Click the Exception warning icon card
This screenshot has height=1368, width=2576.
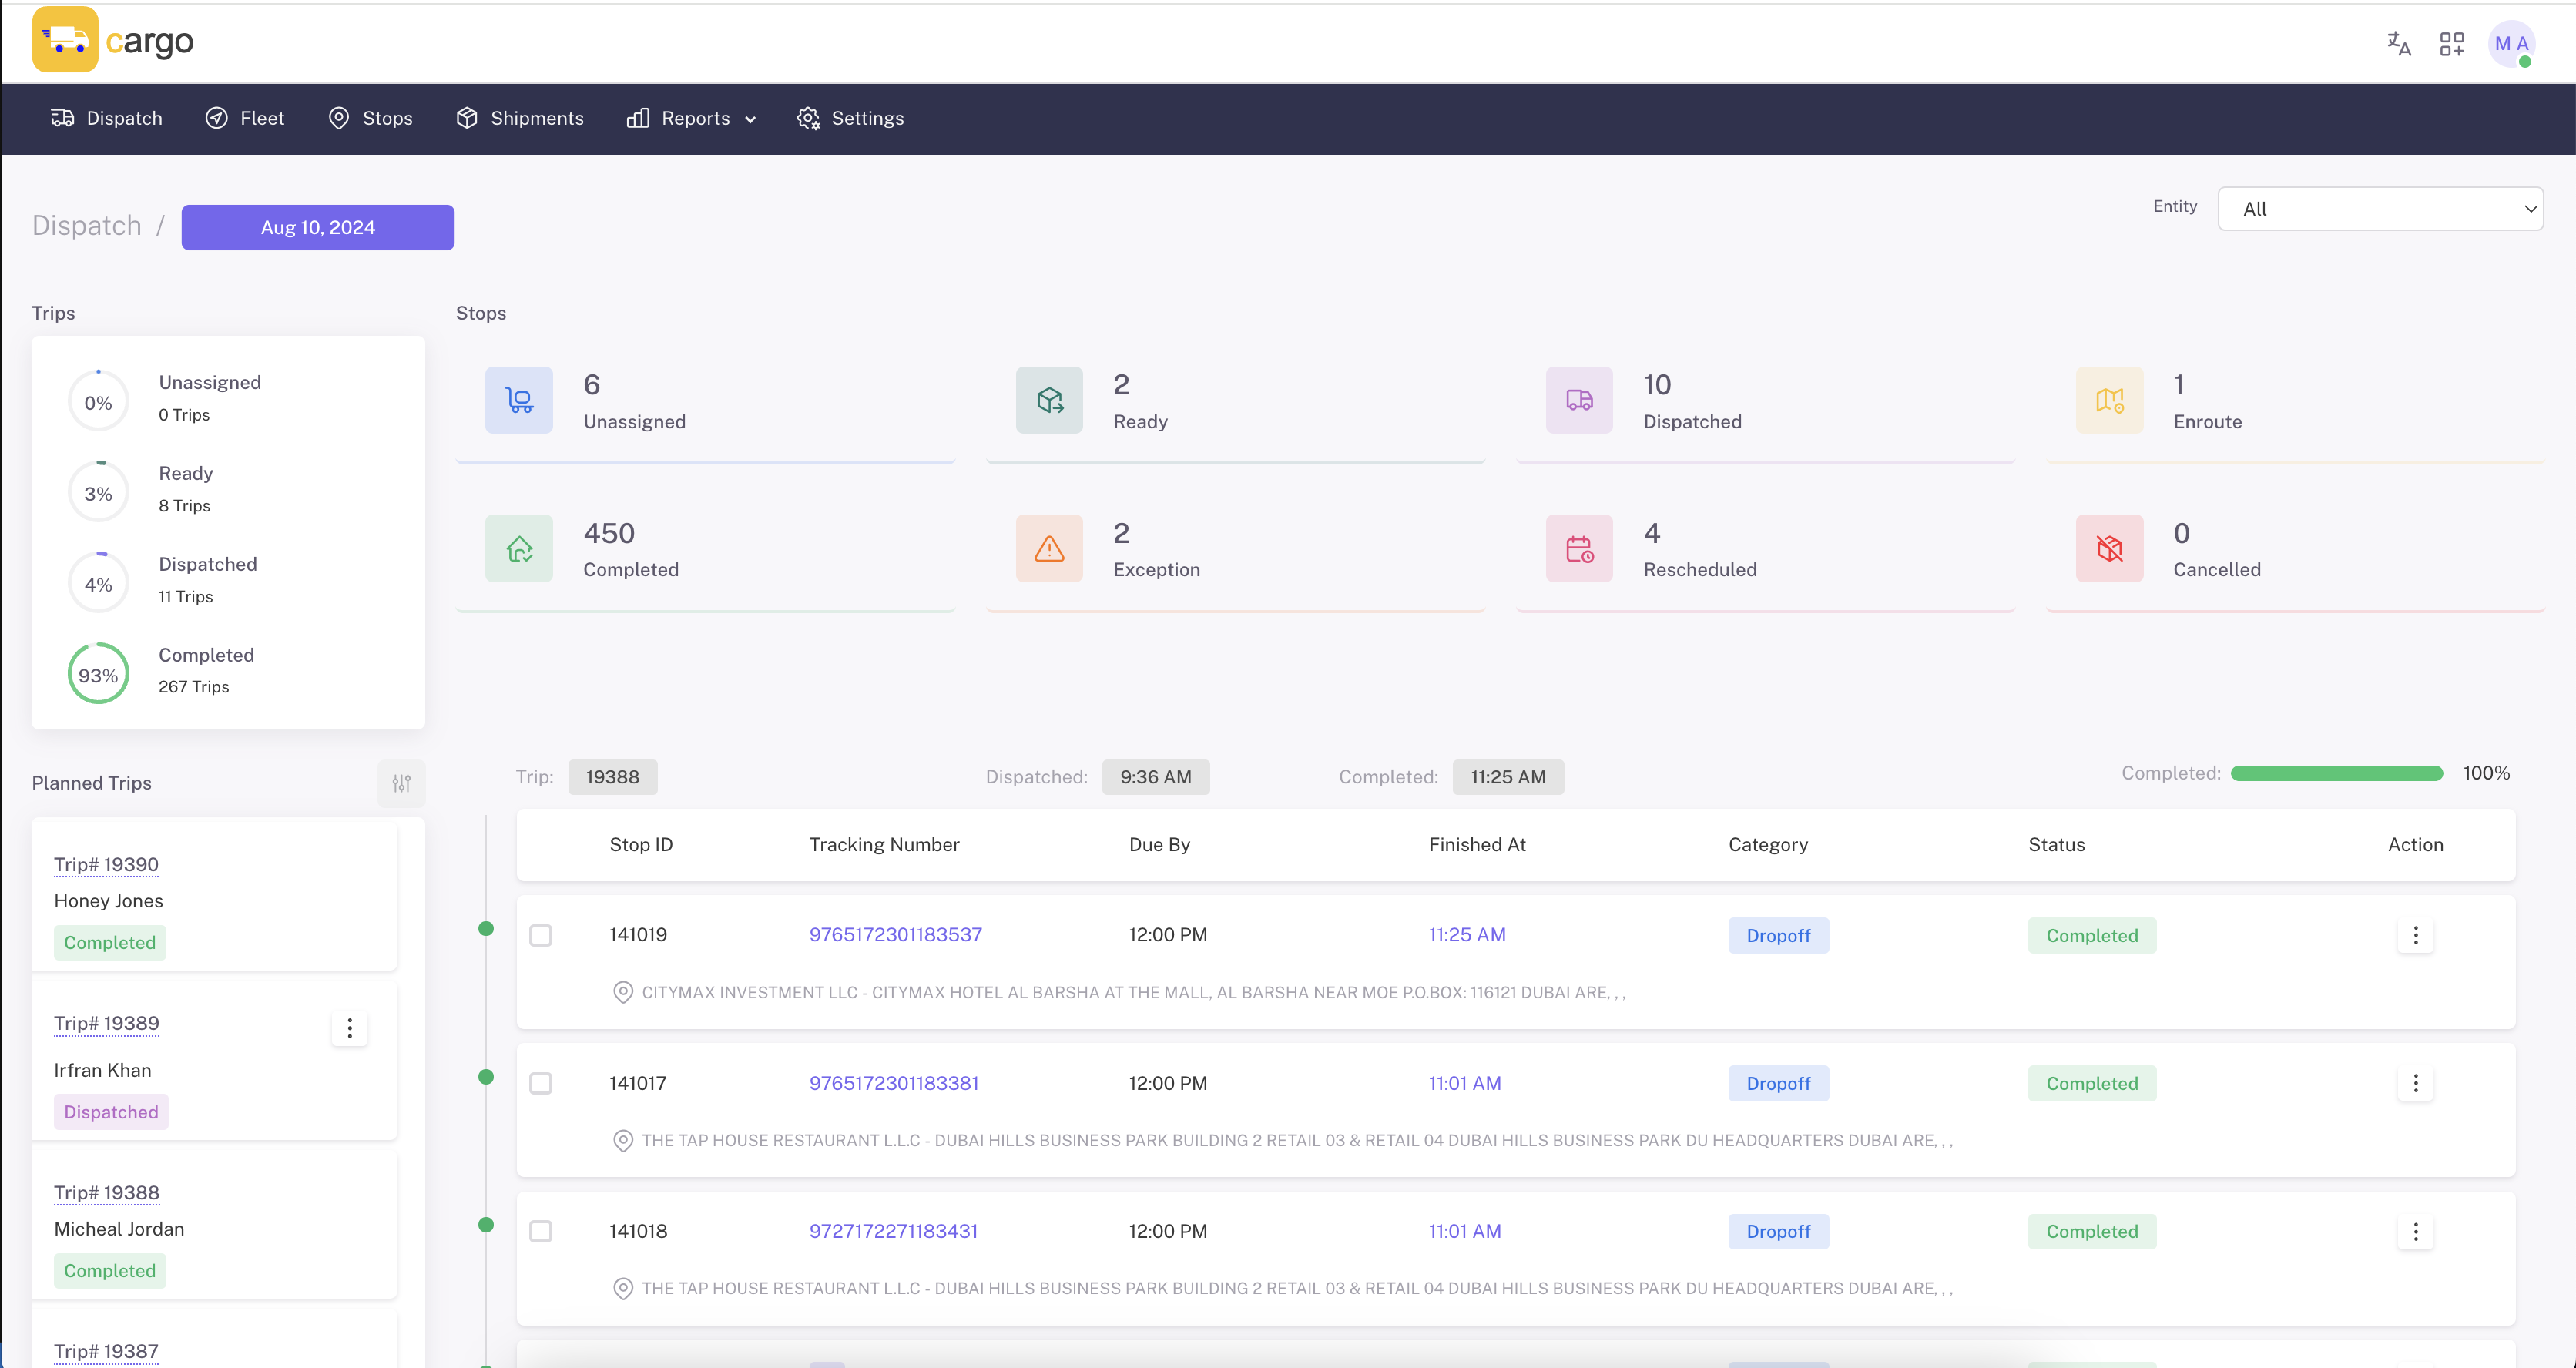click(1048, 548)
